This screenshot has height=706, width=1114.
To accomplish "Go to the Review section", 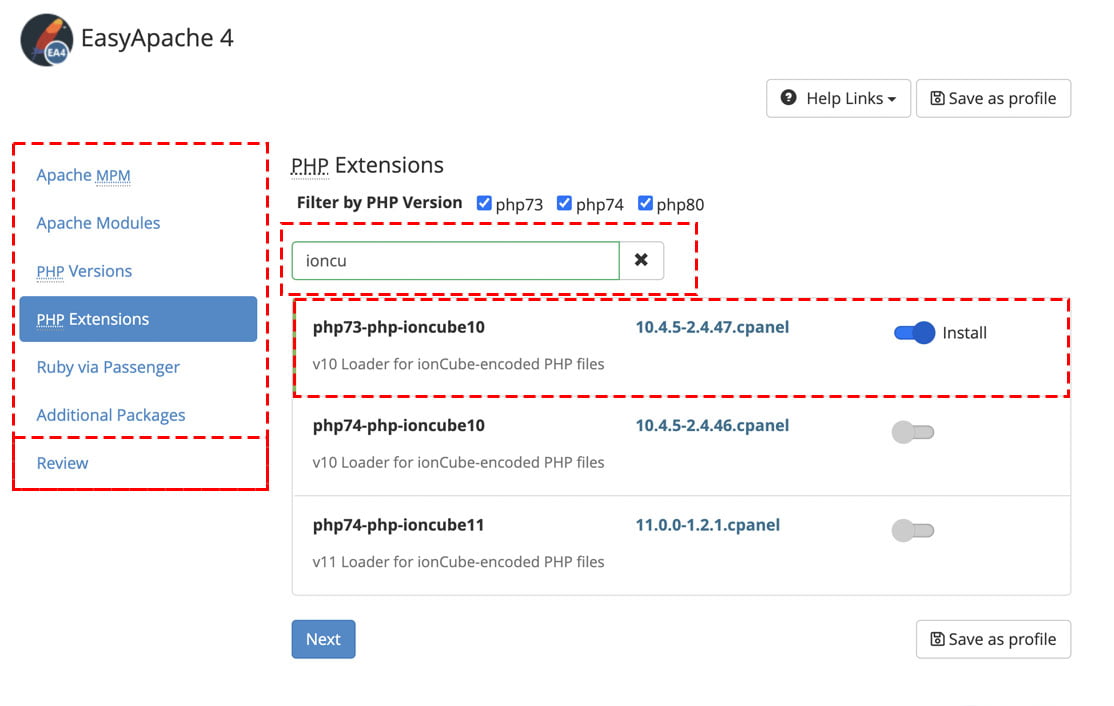I will pos(62,463).
